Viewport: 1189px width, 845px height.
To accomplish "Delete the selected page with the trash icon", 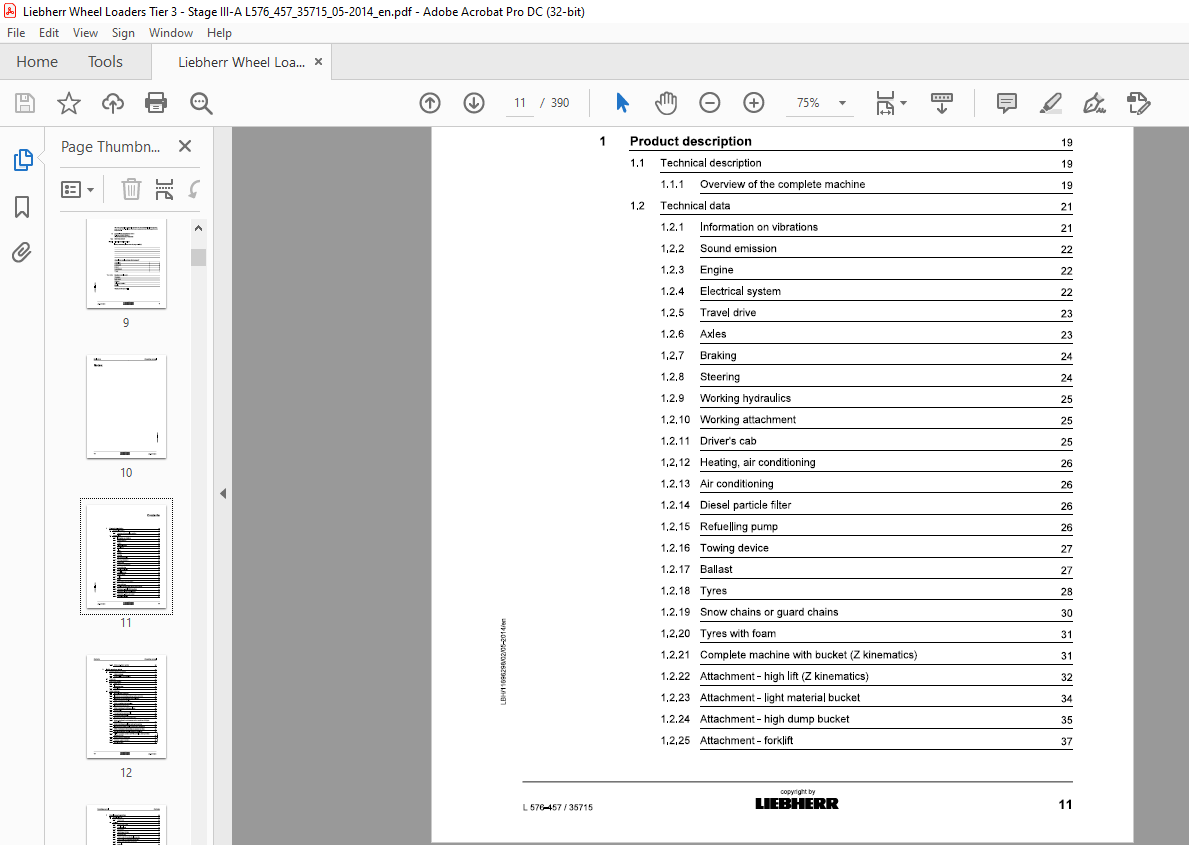I will (131, 189).
